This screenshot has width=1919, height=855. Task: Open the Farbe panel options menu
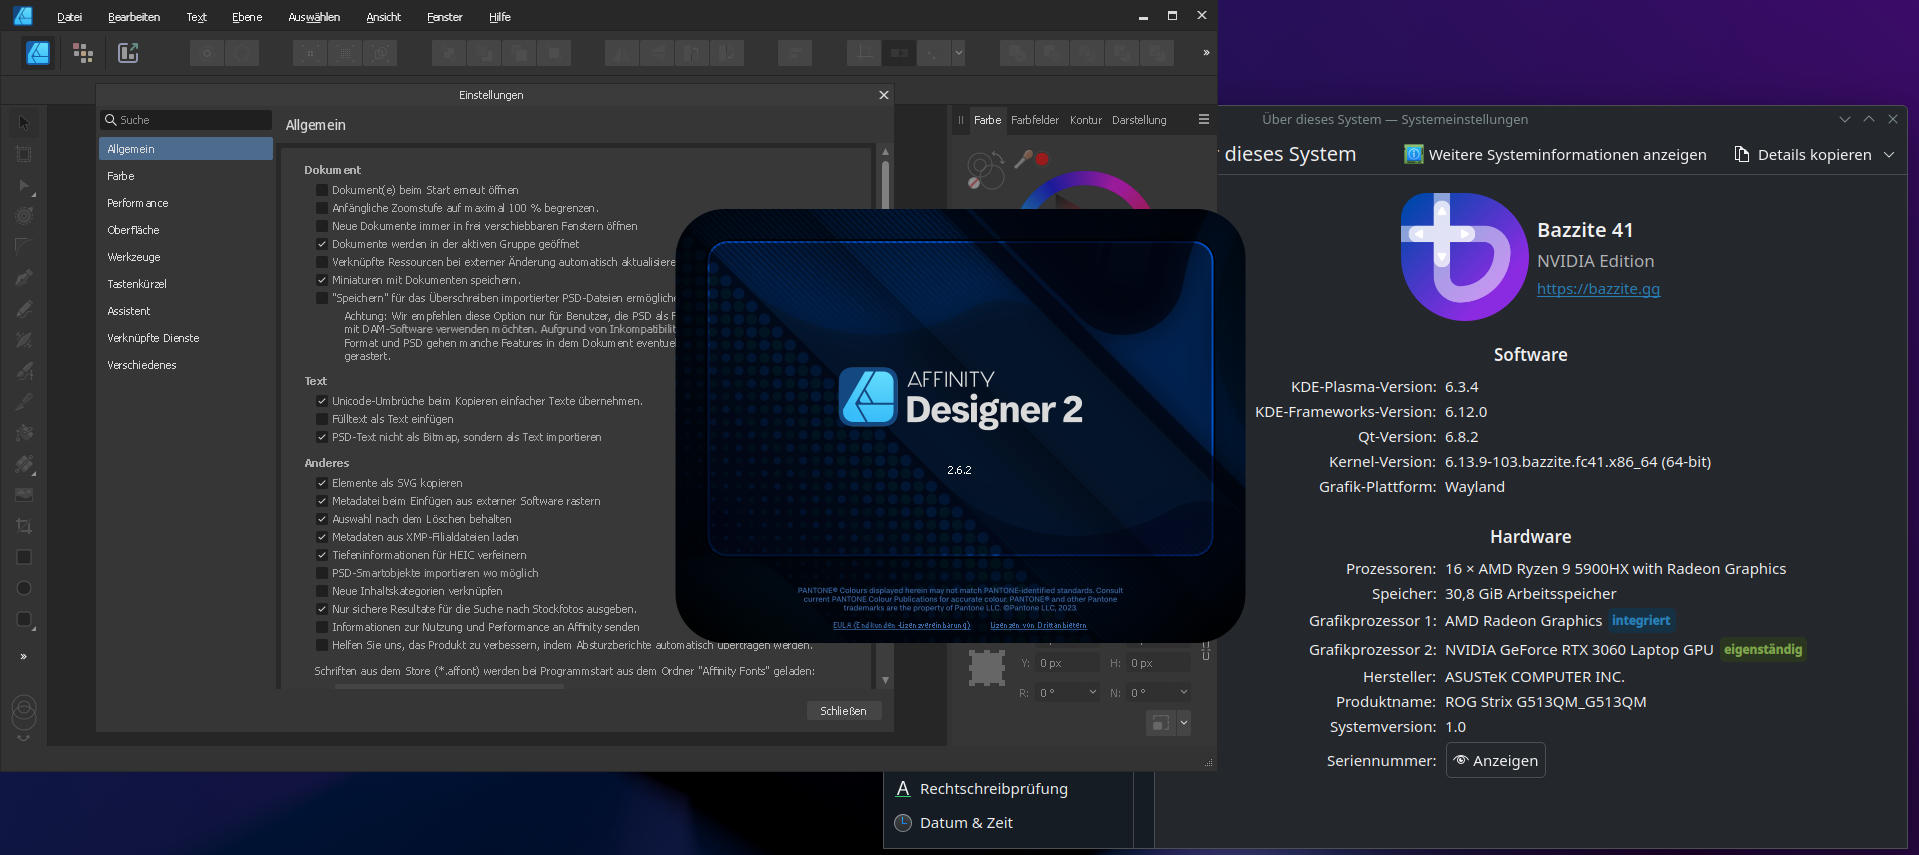[x=1204, y=119]
